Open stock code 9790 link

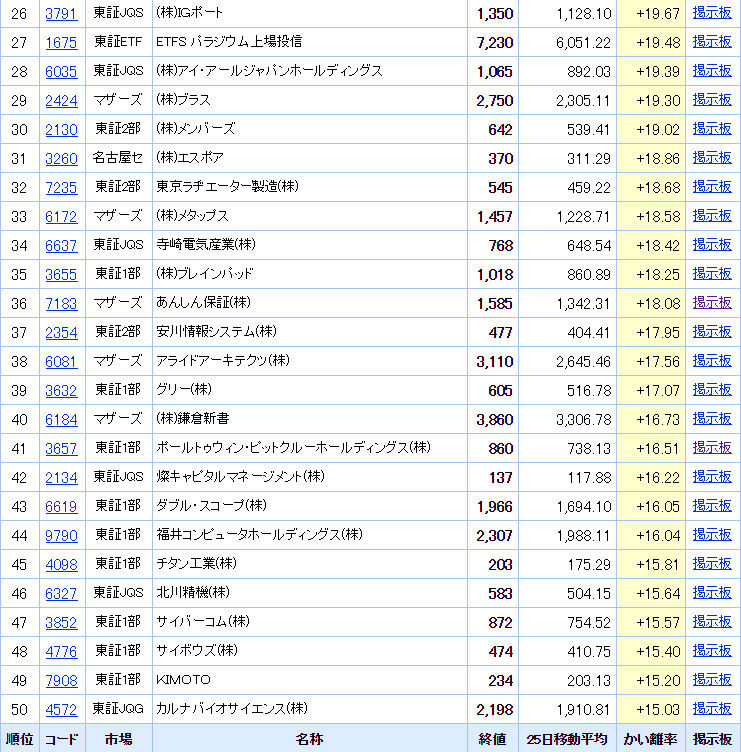(61, 536)
